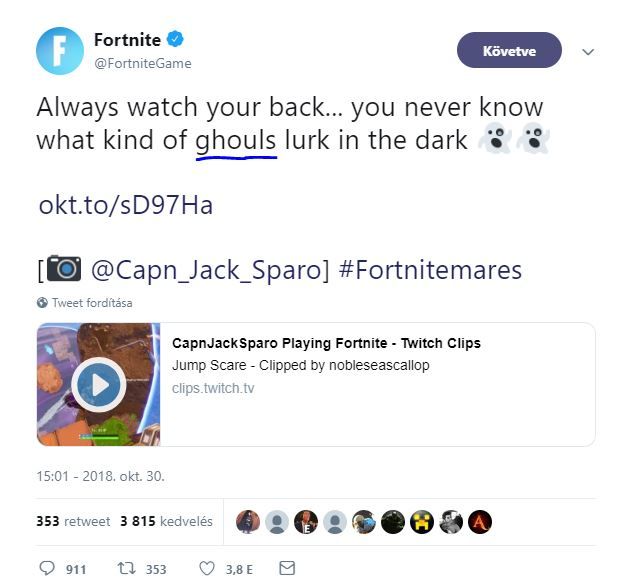The image size is (628, 582).
Task: Open the red letter A liker avatar
Action: coord(480,522)
